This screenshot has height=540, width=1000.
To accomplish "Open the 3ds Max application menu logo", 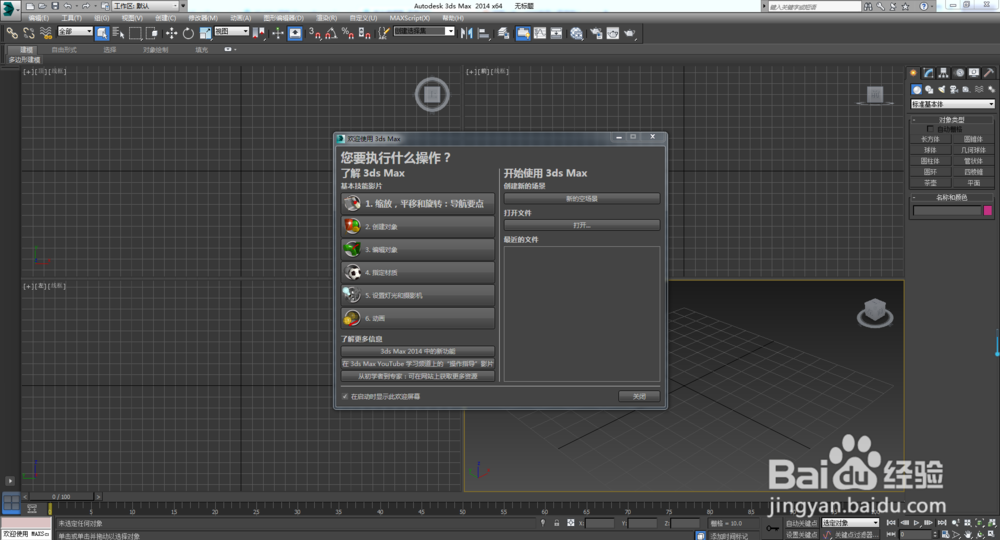I will click(9, 9).
